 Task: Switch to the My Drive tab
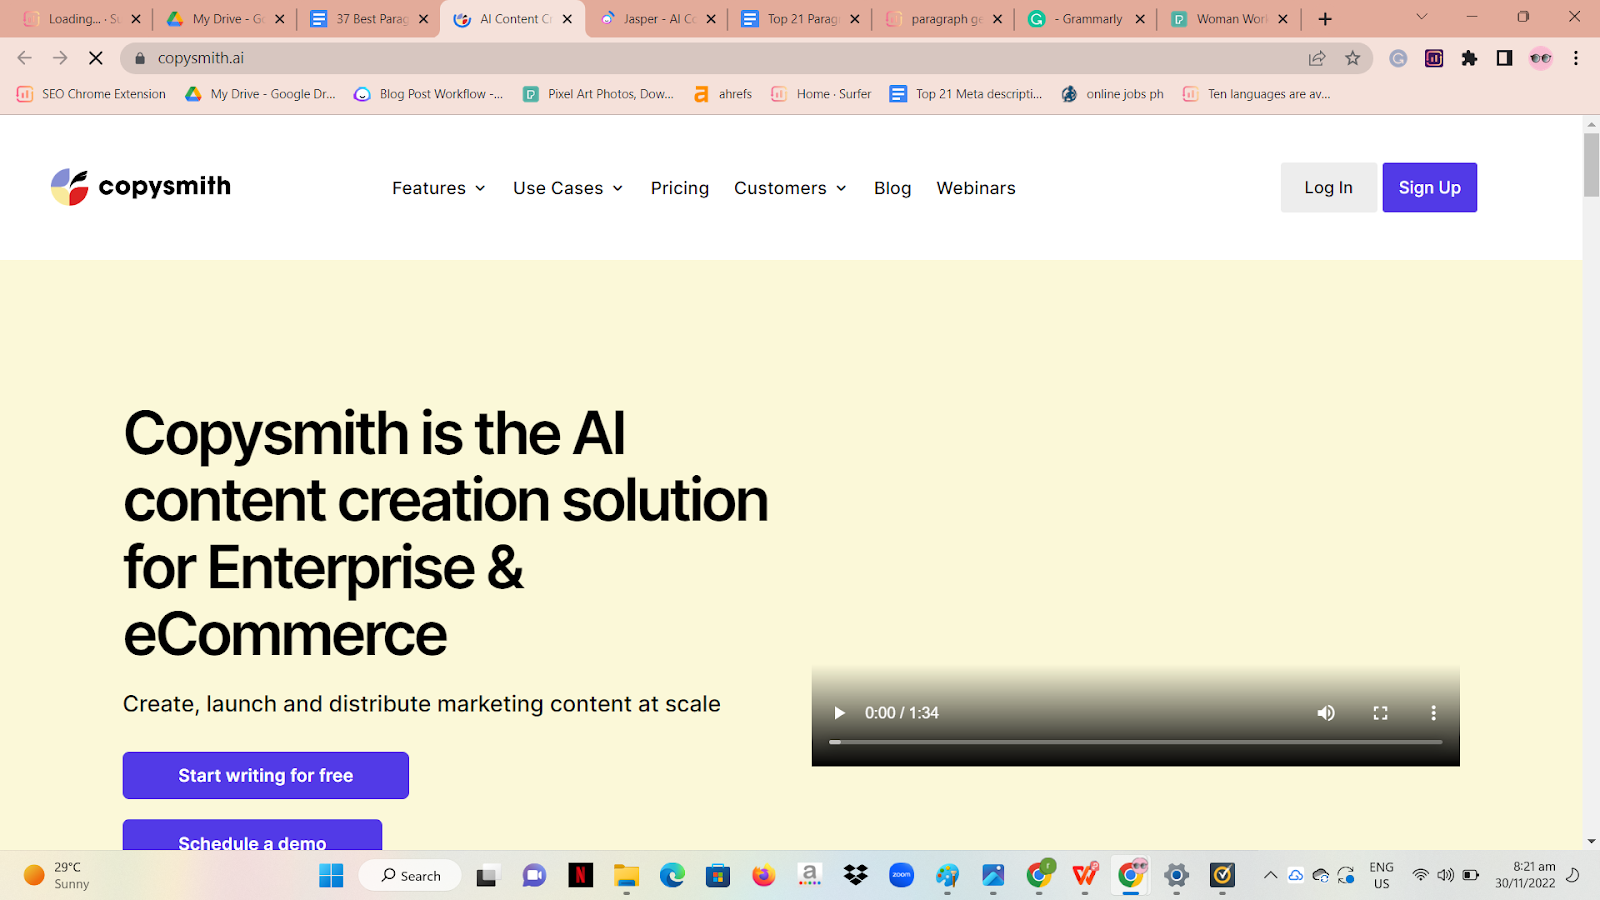(x=225, y=19)
